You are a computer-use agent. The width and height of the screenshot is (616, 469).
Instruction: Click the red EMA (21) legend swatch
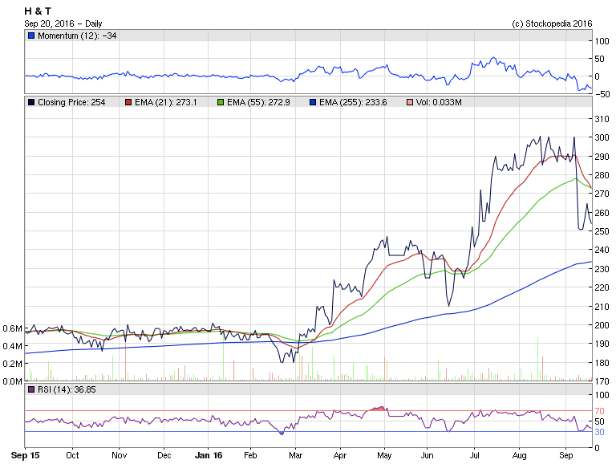click(x=128, y=103)
